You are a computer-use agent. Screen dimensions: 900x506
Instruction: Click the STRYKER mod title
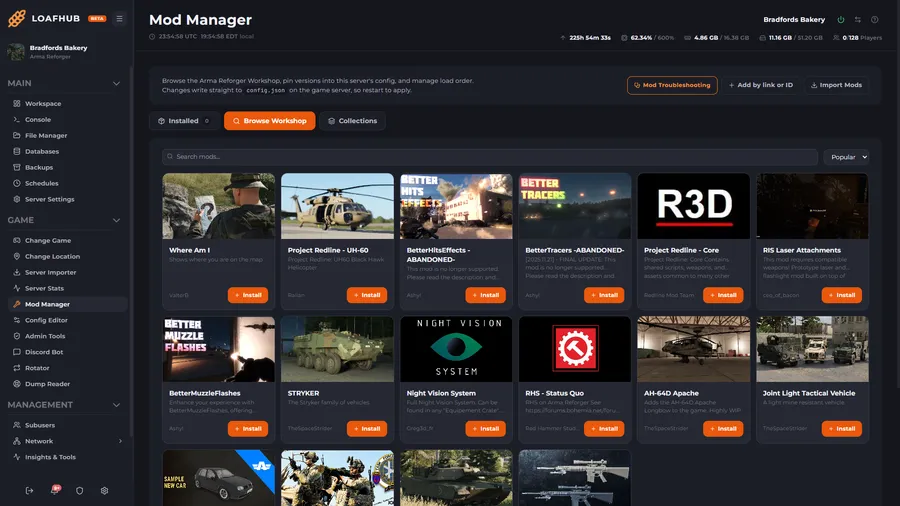(x=303, y=393)
